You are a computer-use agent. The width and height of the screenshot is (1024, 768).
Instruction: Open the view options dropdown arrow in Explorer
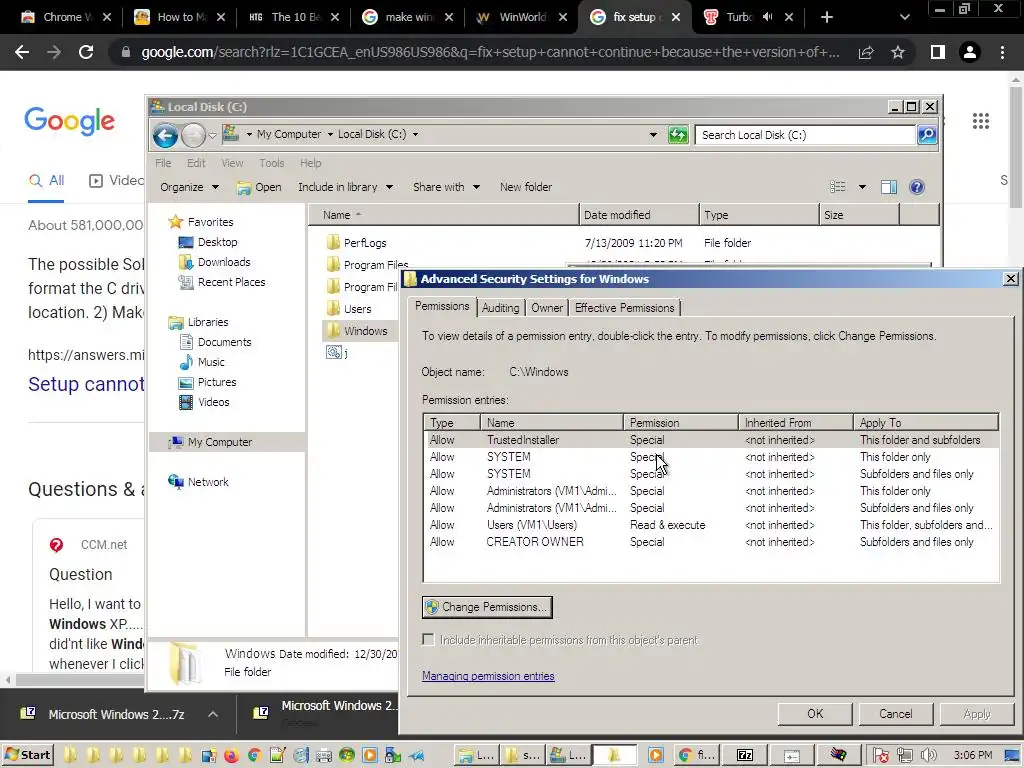862,187
